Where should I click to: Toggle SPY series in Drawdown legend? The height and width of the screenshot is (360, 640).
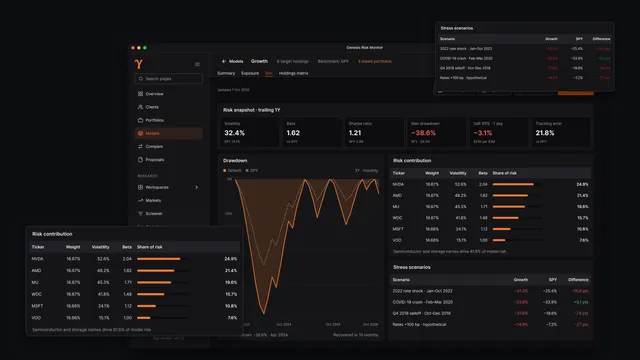(x=251, y=171)
